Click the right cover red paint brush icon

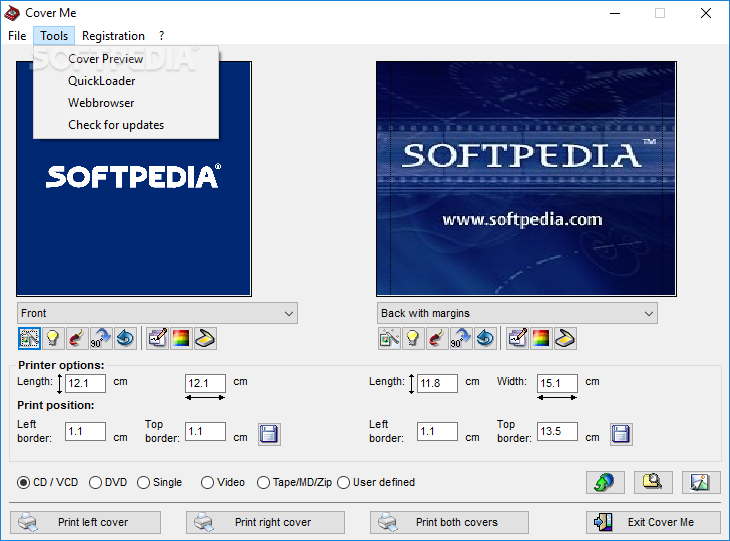437,338
